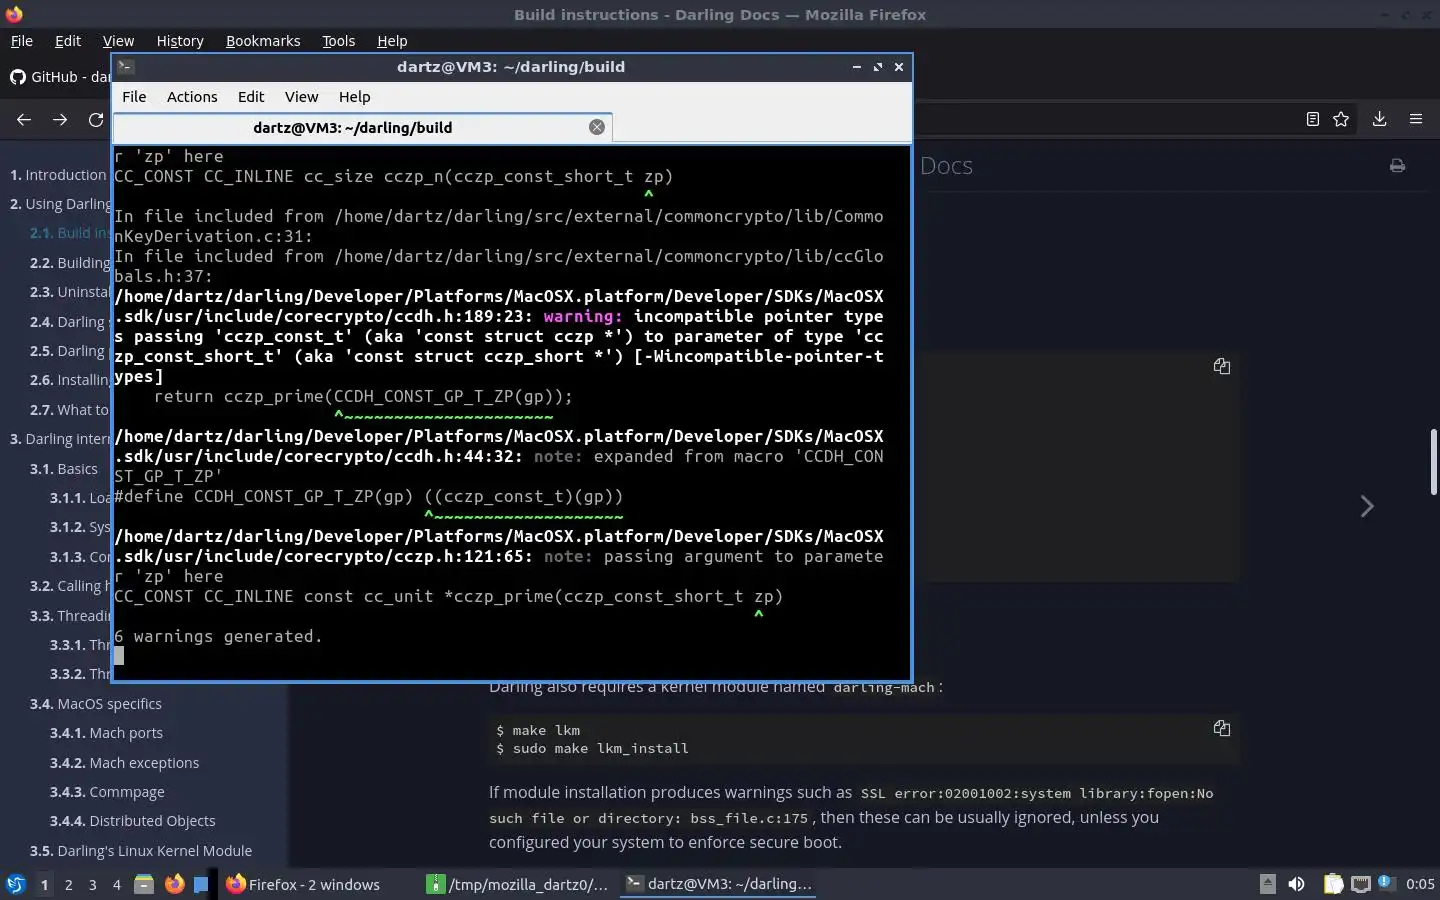Open the KDE application launcher
Screen dimensions: 1440x900
pos(15,884)
